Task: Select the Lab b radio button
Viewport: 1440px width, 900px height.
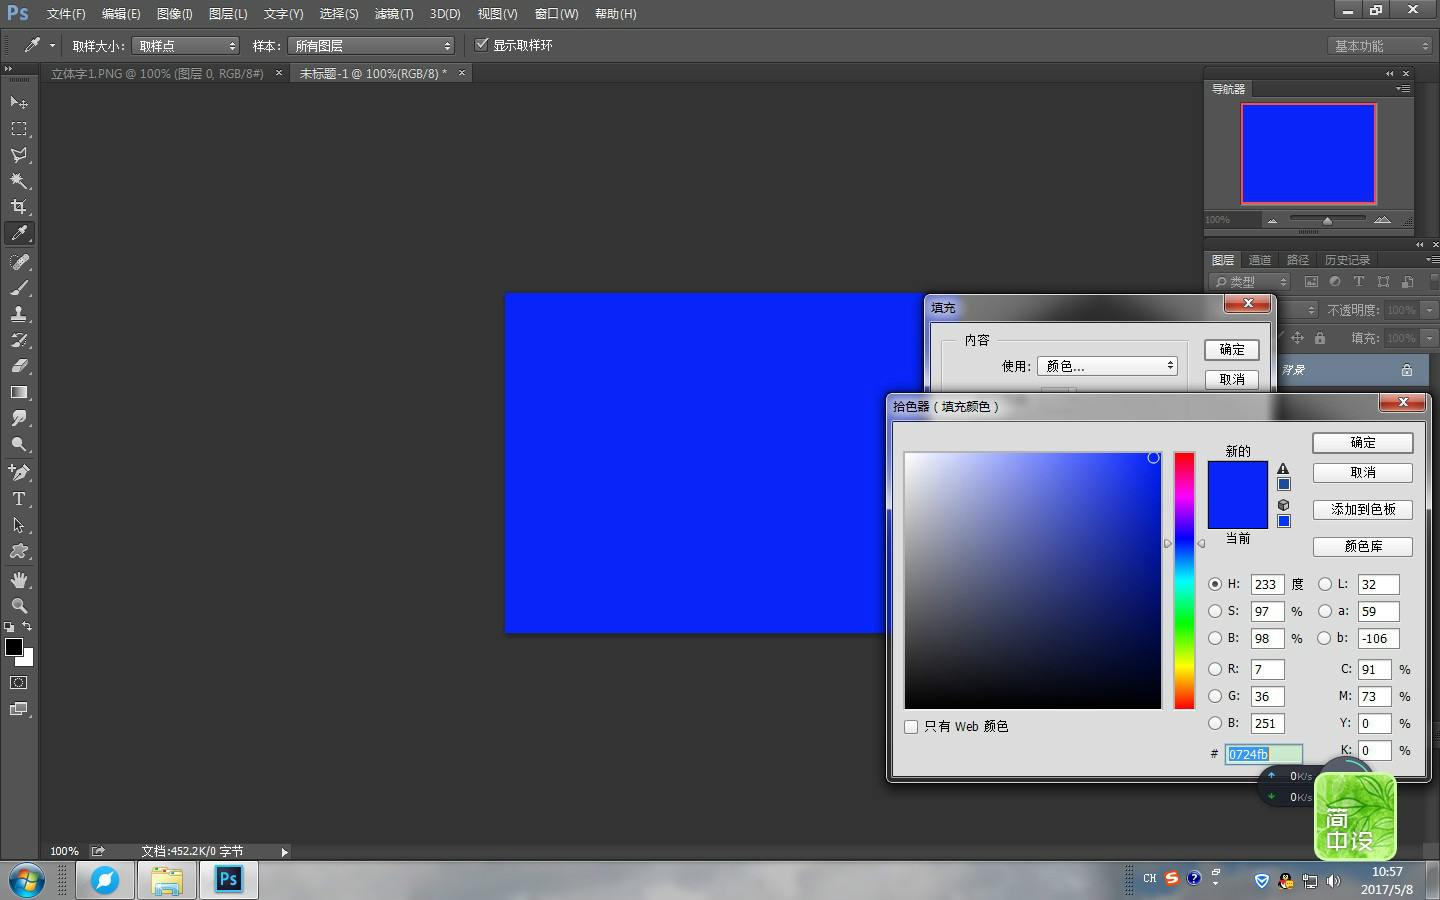Action: pos(1325,638)
